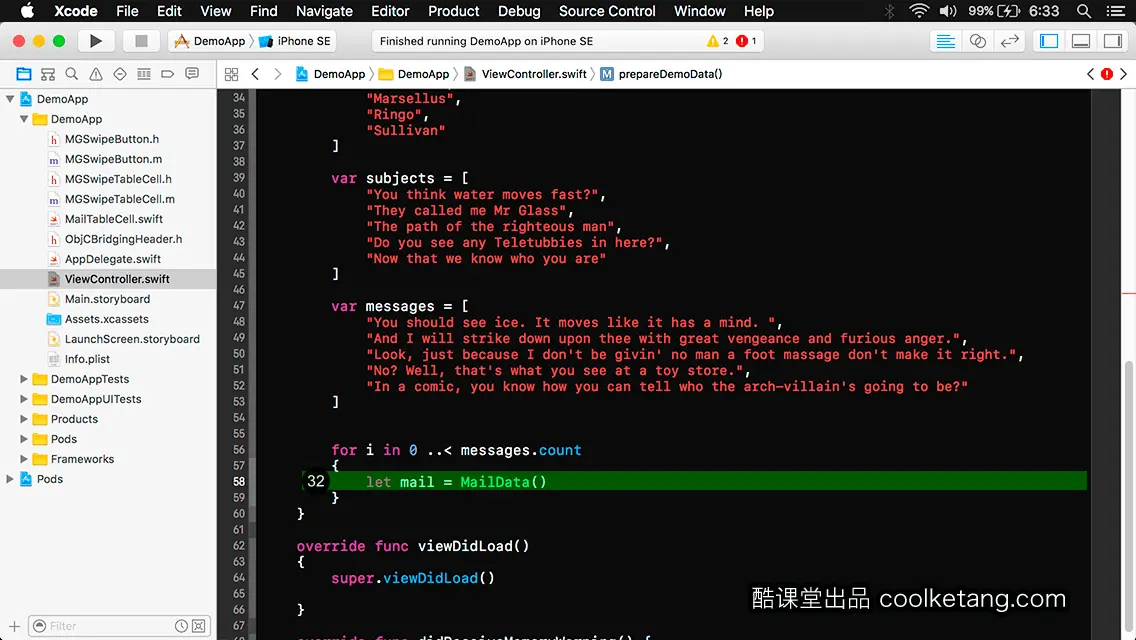Click the volume icon in menu bar
Screen dimensions: 1136x640
948,11
